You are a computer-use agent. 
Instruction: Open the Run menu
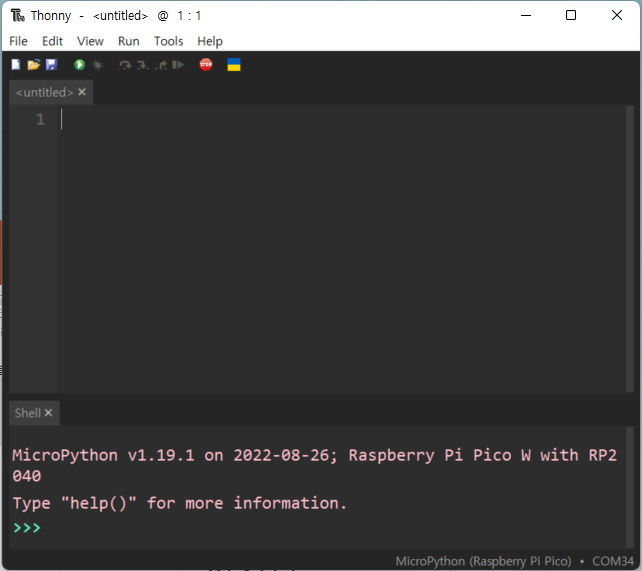click(129, 41)
